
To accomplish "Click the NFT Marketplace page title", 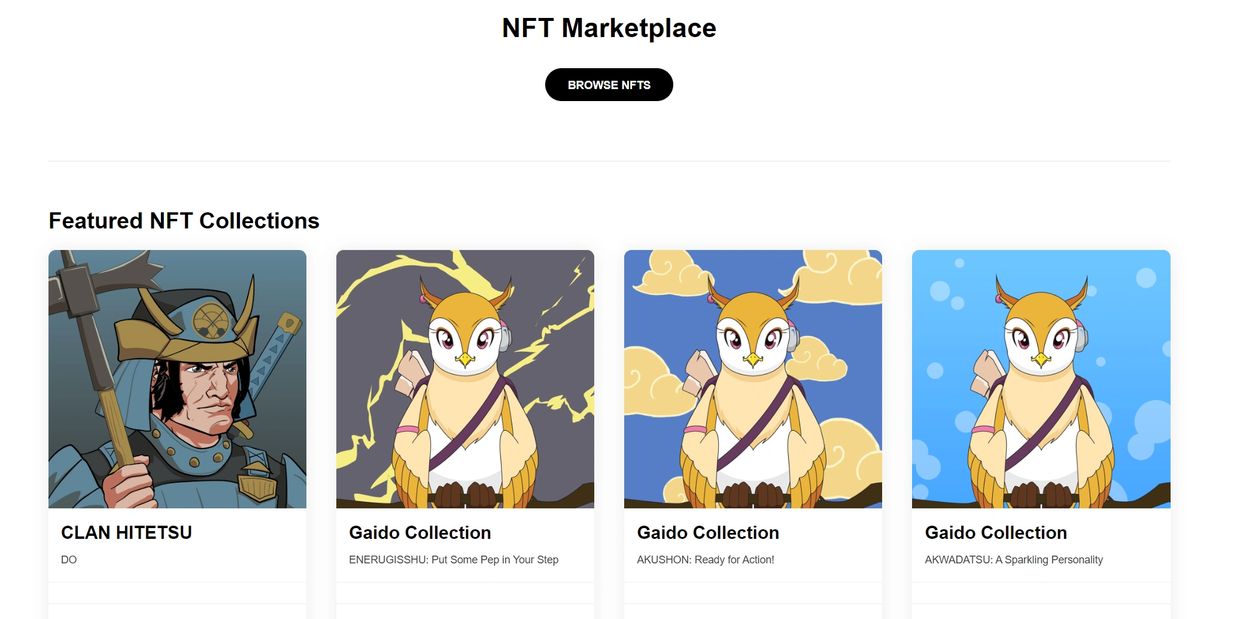I will [609, 28].
